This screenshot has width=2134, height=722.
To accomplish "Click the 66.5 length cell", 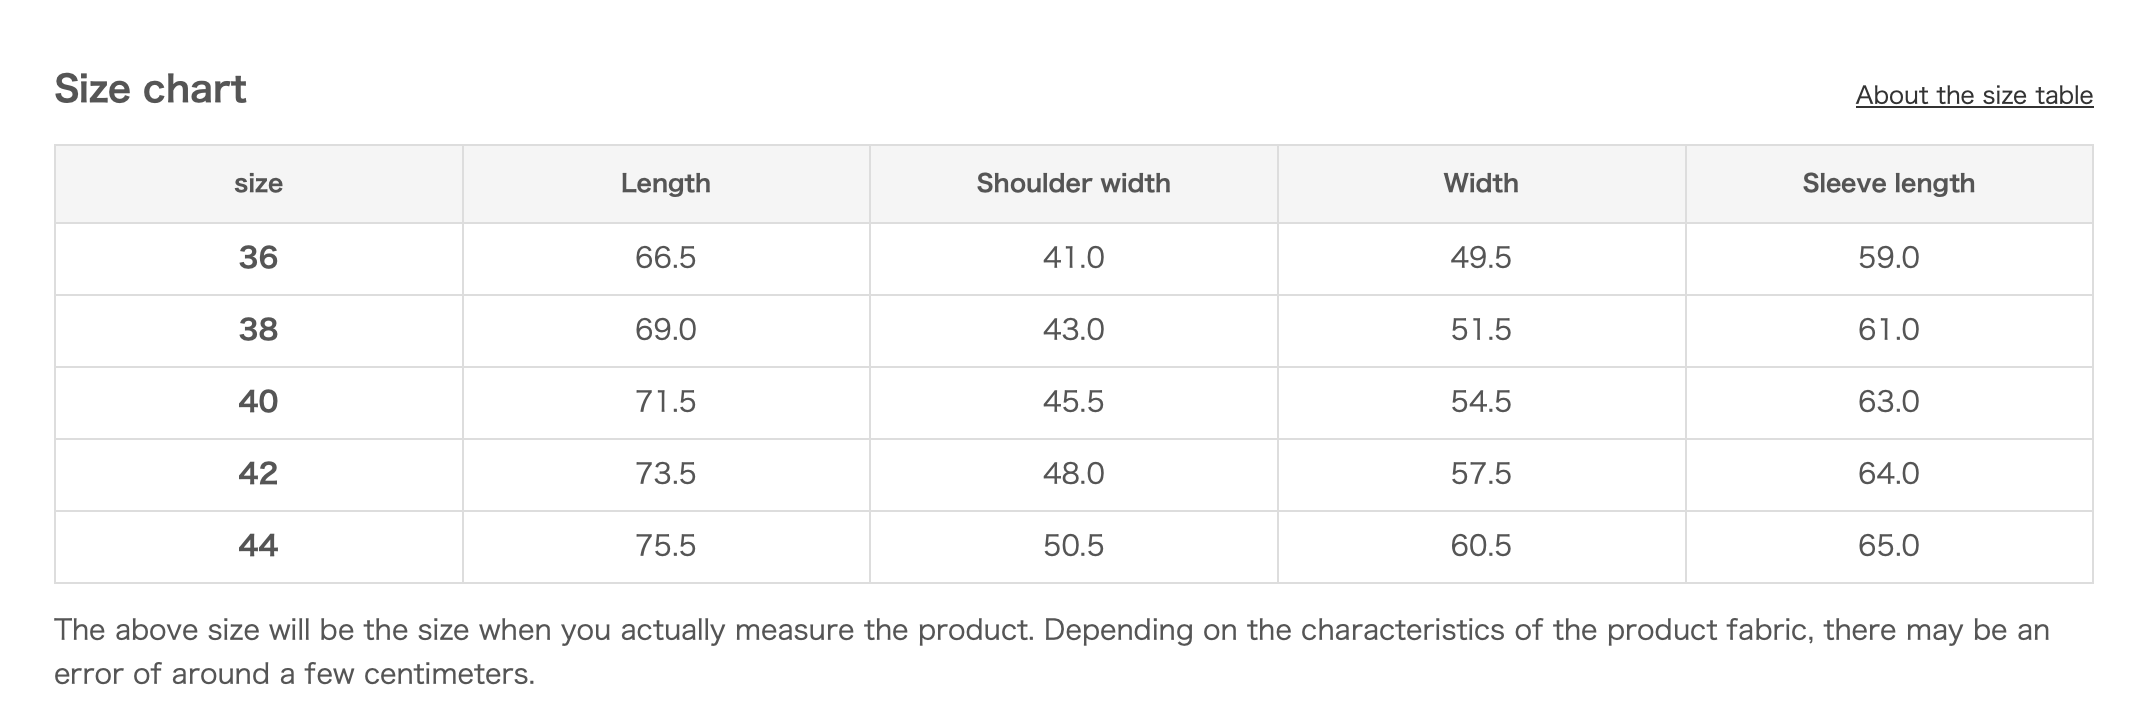I will click(665, 258).
